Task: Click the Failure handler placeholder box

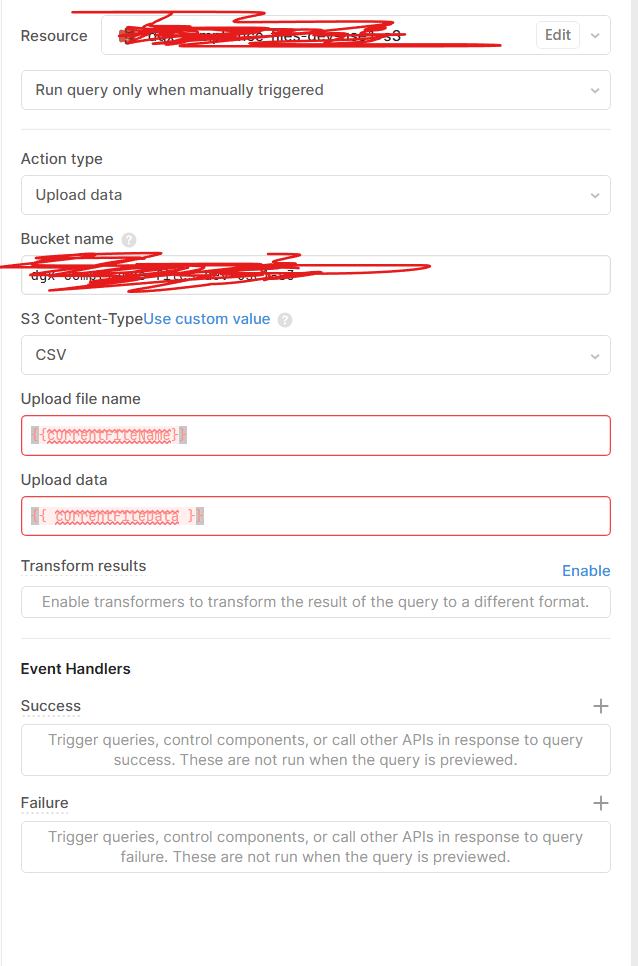Action: 315,847
